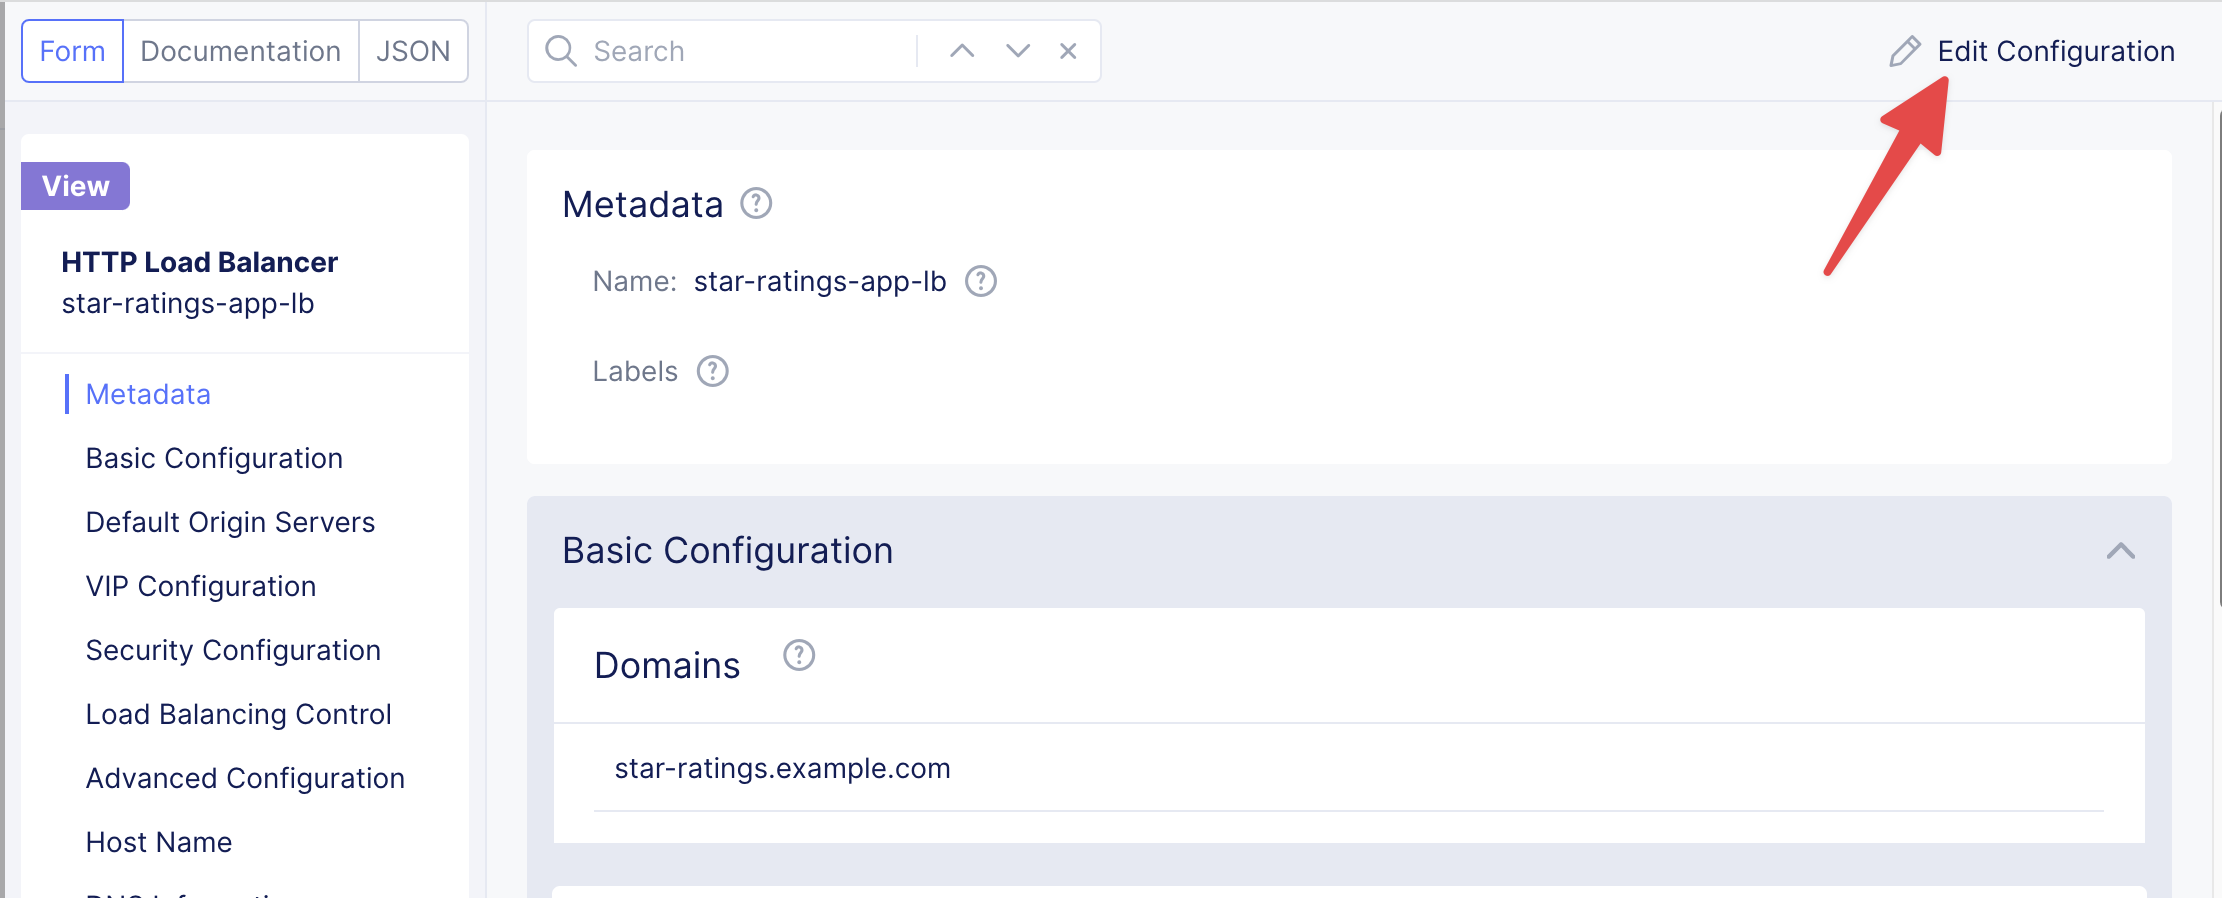The height and width of the screenshot is (898, 2222).
Task: Click the next search result down arrow
Action: pyautogui.click(x=1017, y=51)
